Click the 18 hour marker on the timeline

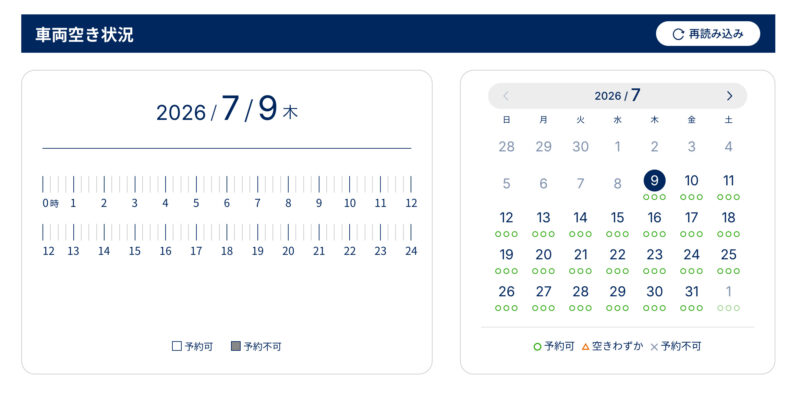click(227, 240)
